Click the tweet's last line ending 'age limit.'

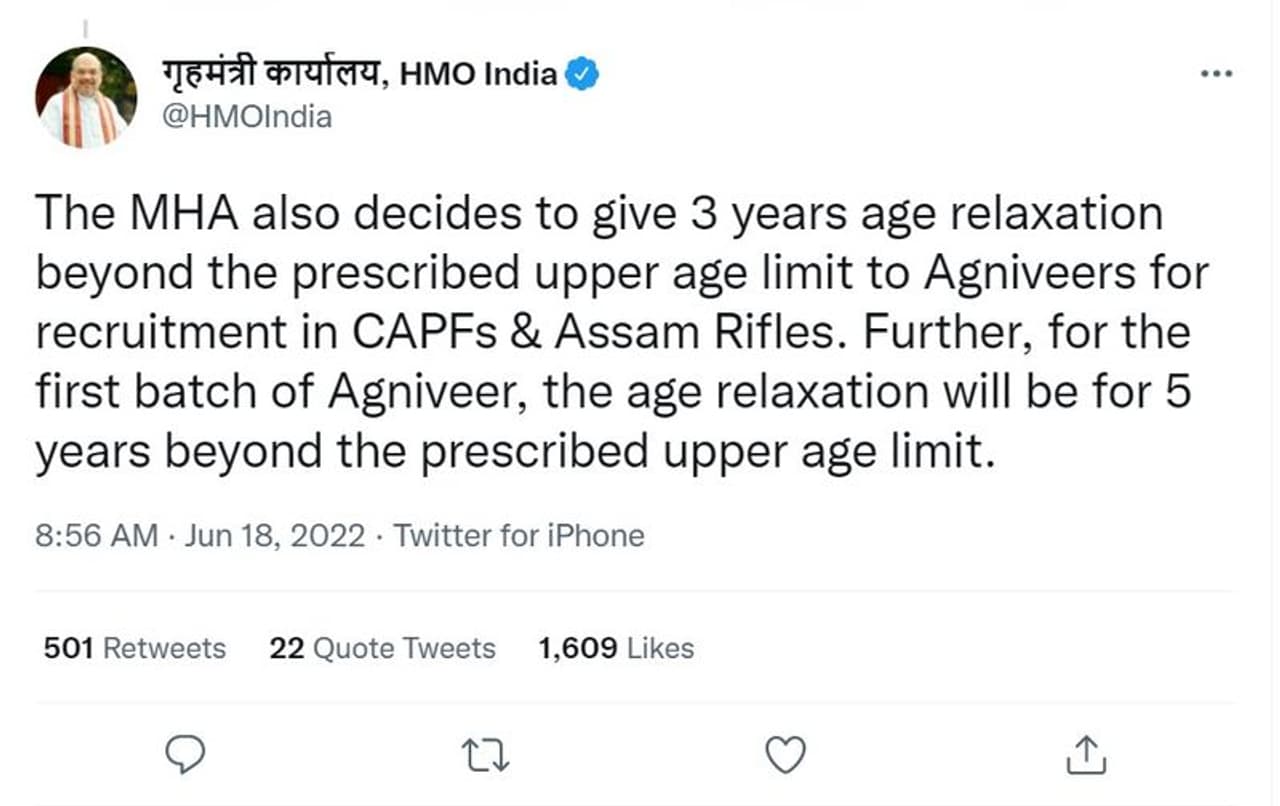pyautogui.click(x=516, y=453)
